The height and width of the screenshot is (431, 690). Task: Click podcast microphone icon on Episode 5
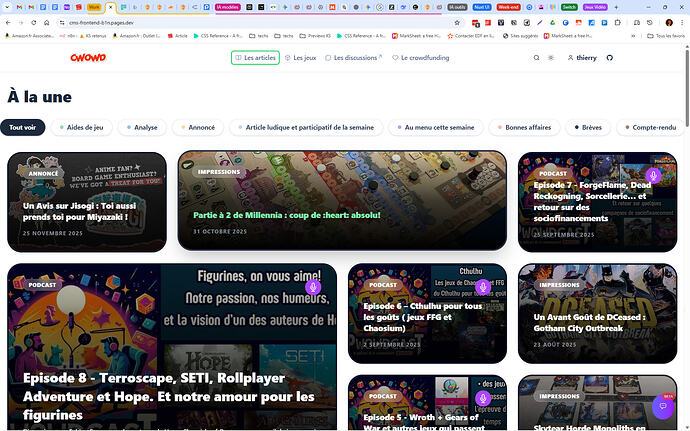483,398
